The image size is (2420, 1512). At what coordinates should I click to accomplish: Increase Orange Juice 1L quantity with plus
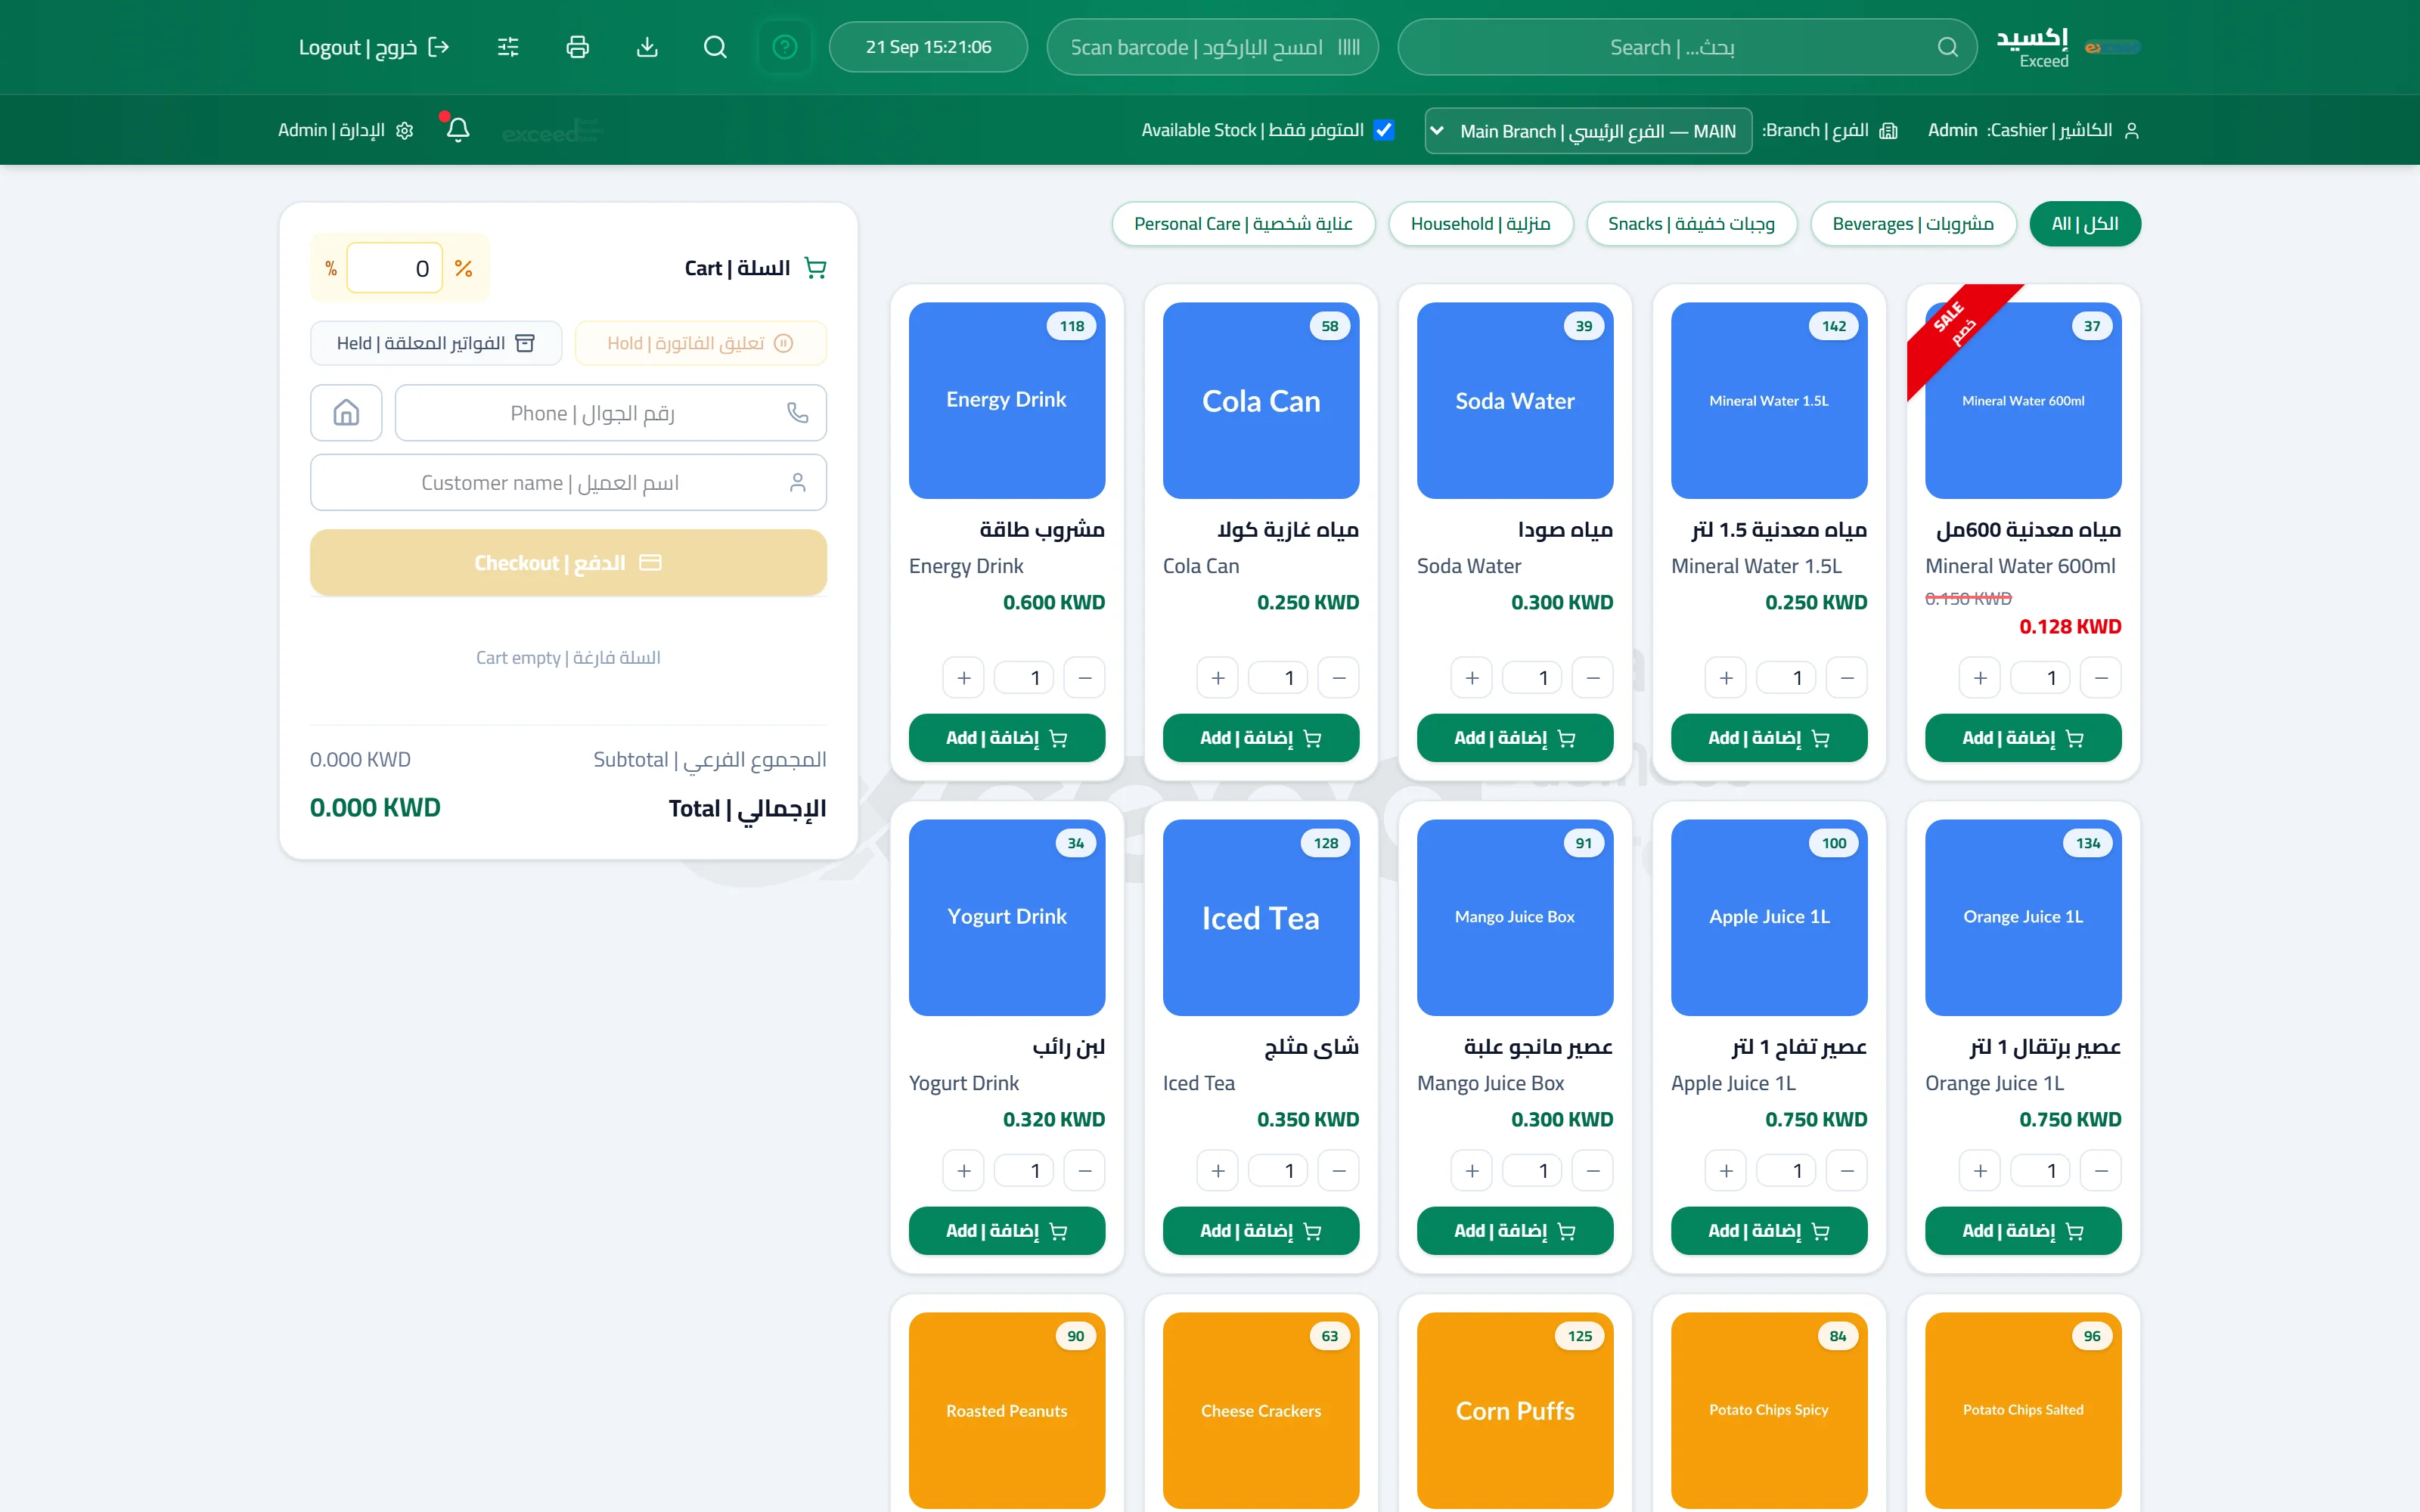point(1980,1171)
